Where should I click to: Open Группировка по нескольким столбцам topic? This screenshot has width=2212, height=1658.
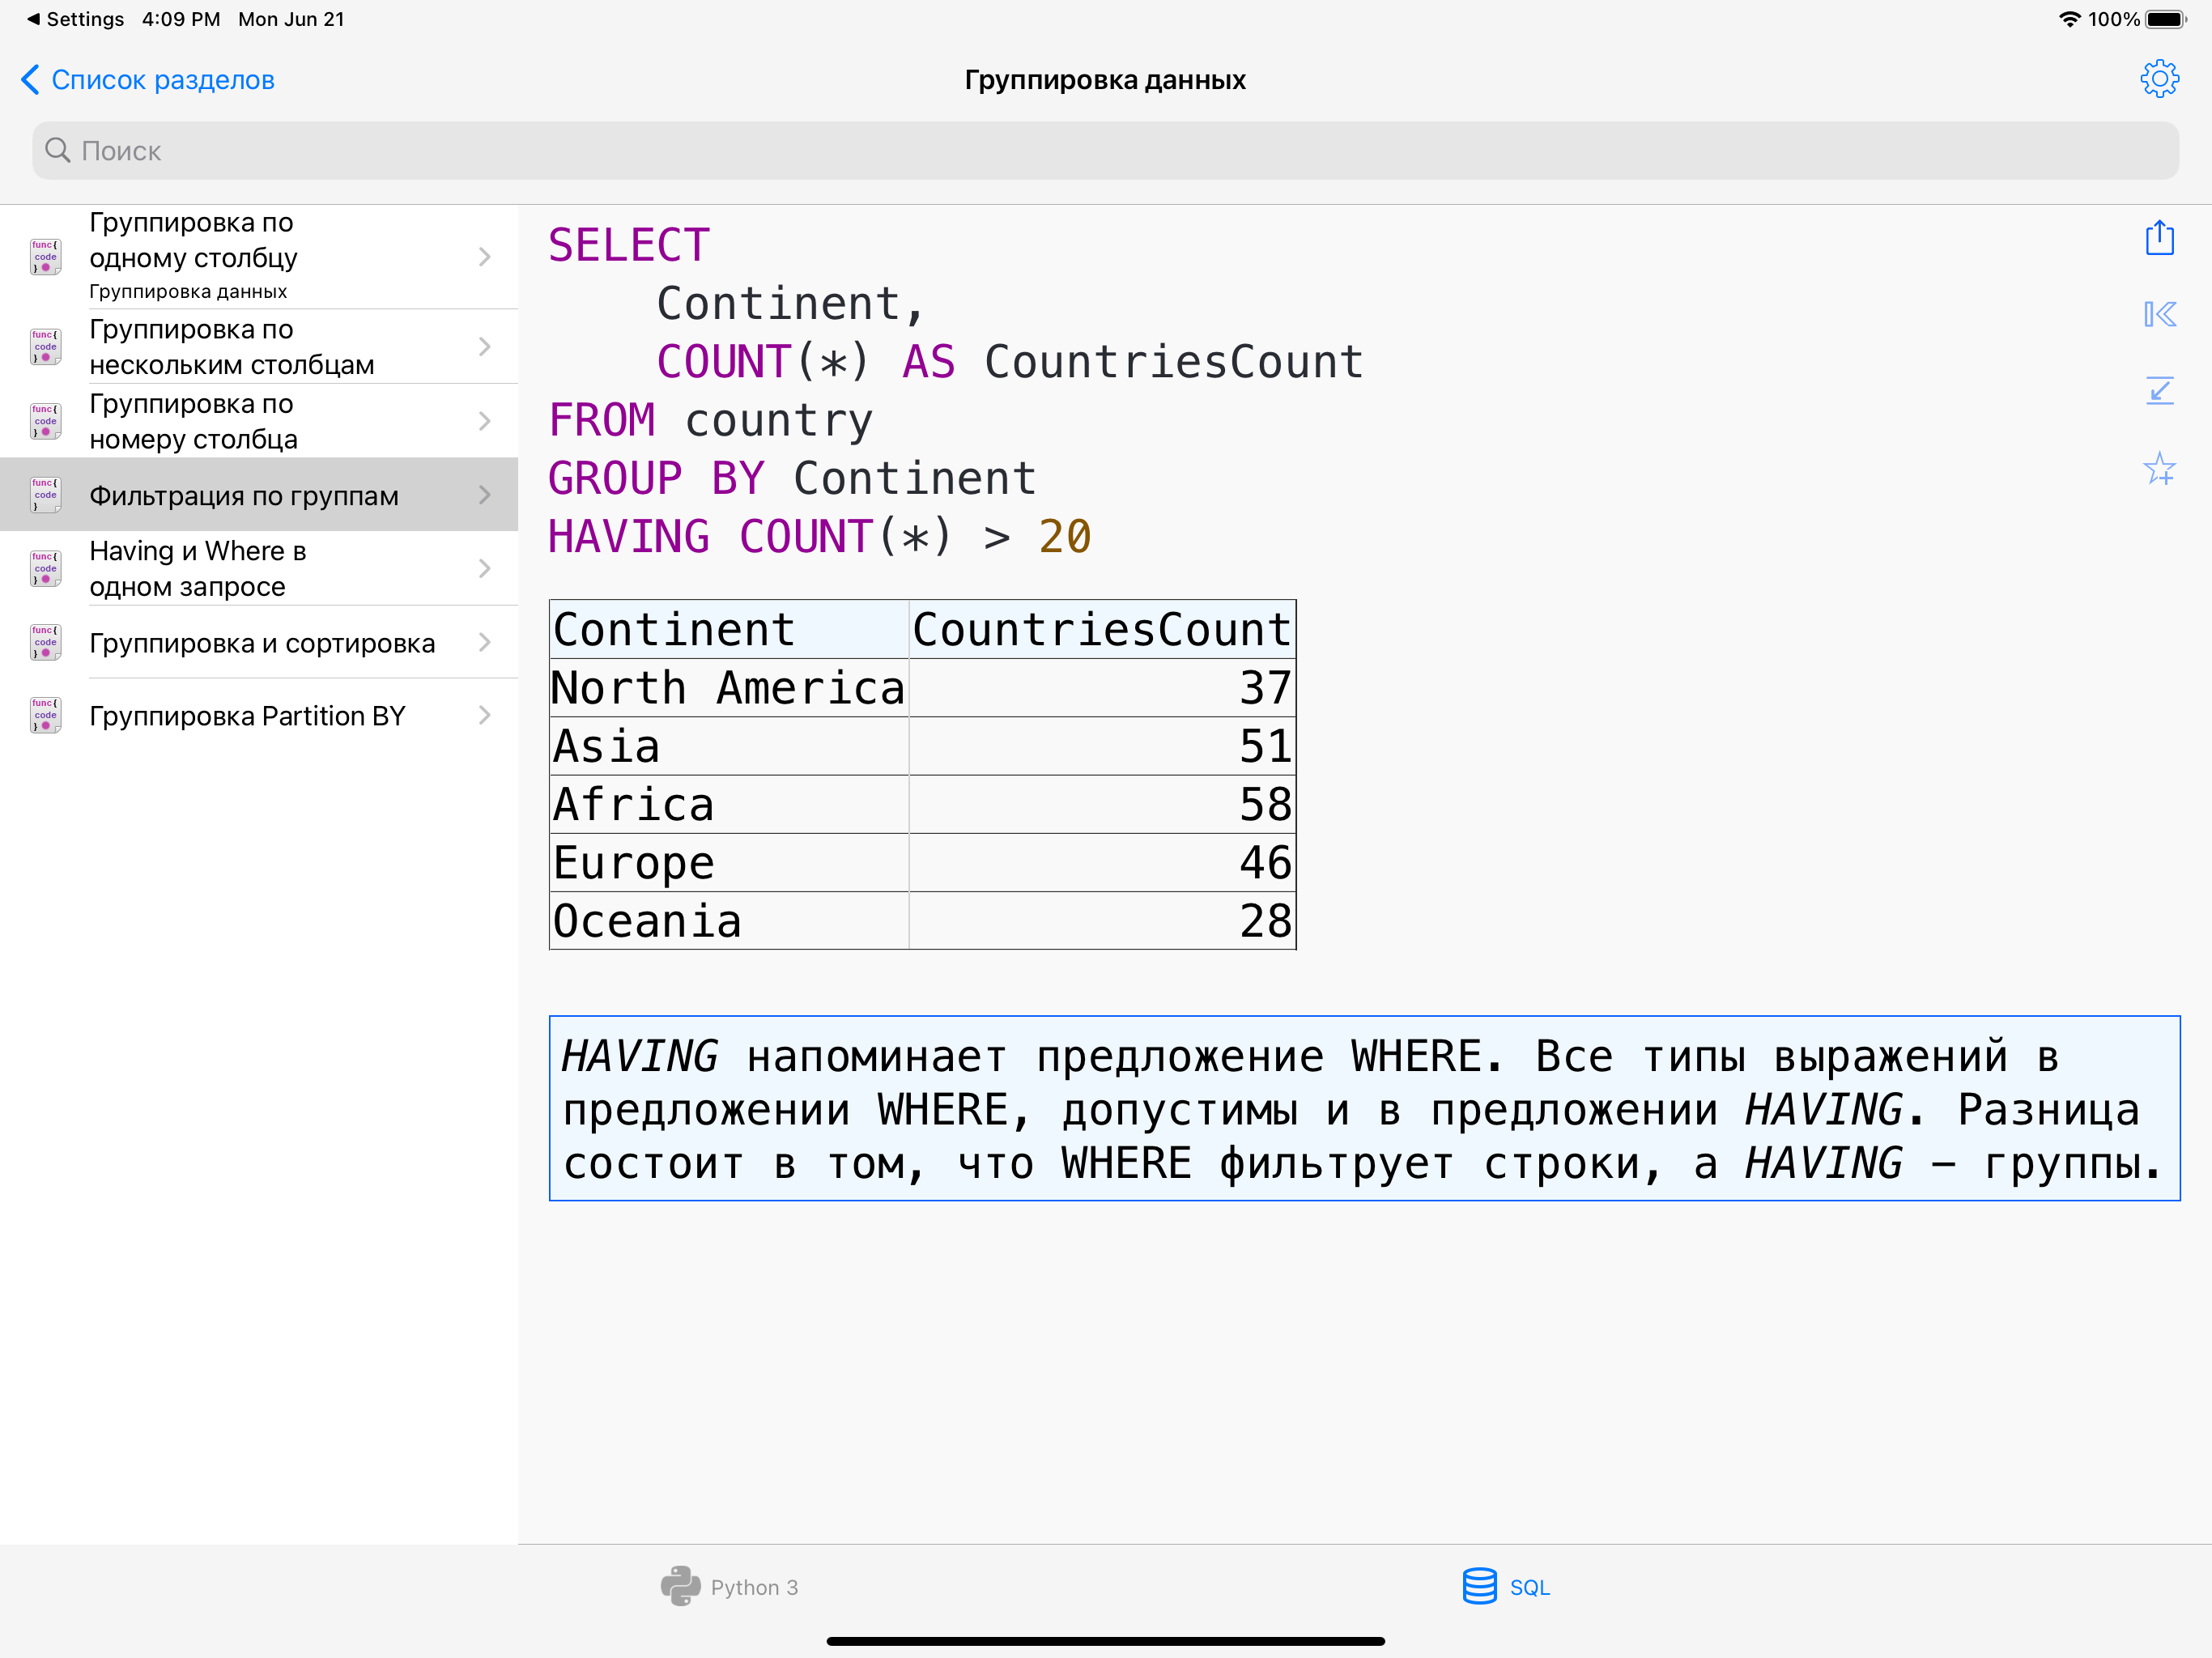(259, 346)
